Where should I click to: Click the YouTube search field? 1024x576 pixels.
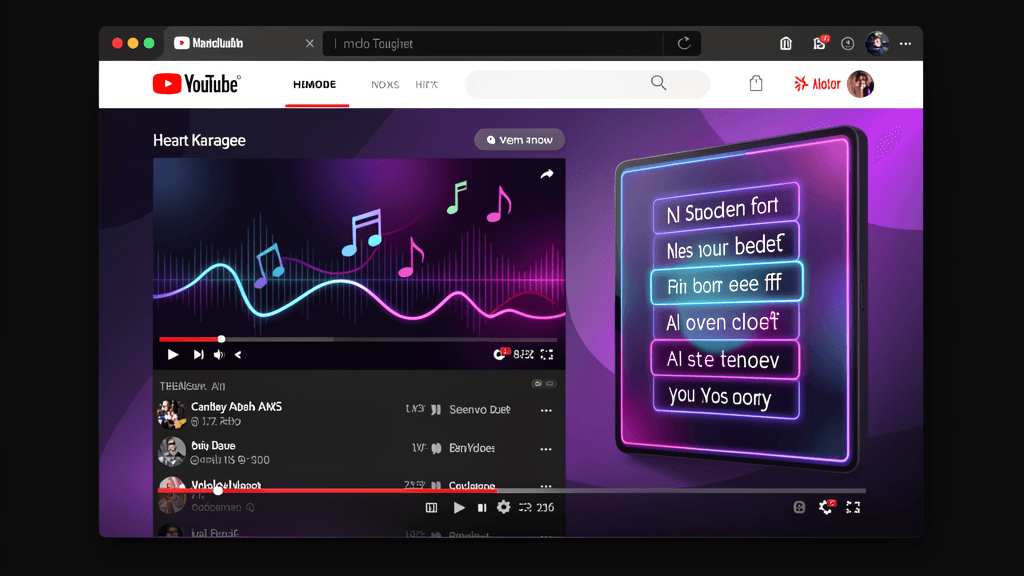coord(587,84)
